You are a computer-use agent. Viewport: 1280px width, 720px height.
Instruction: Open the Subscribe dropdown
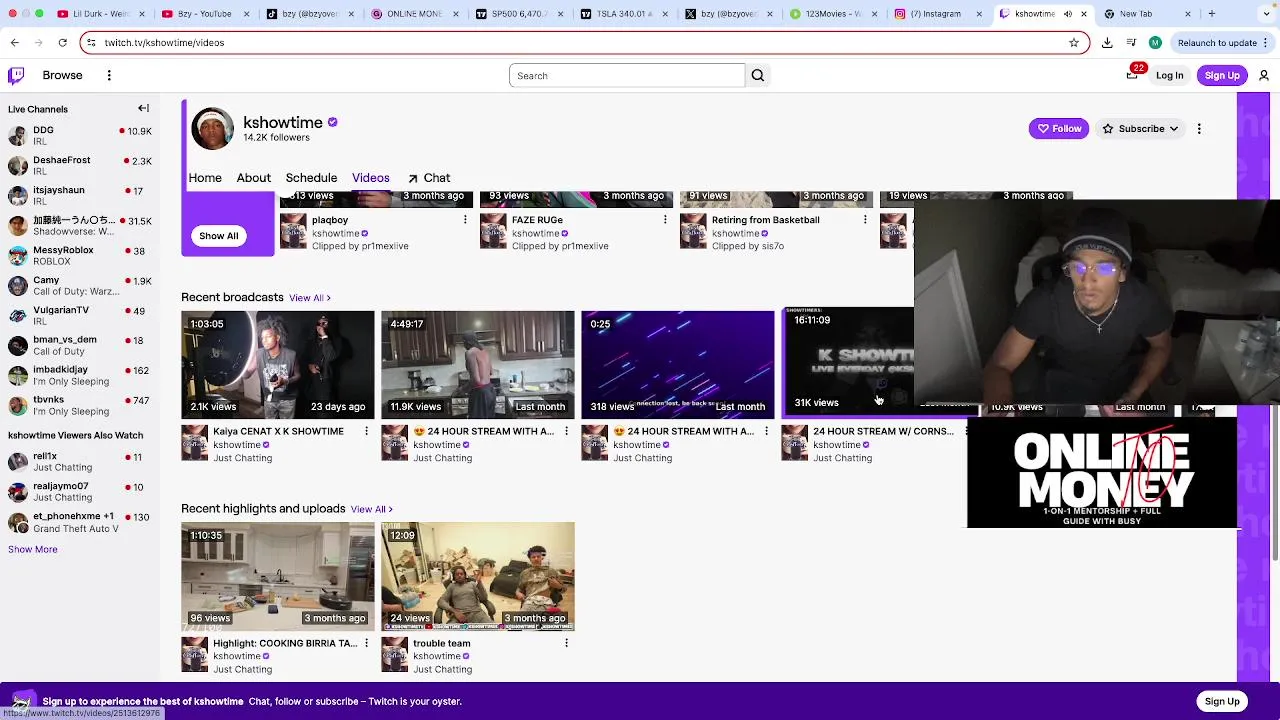[x=1141, y=128]
